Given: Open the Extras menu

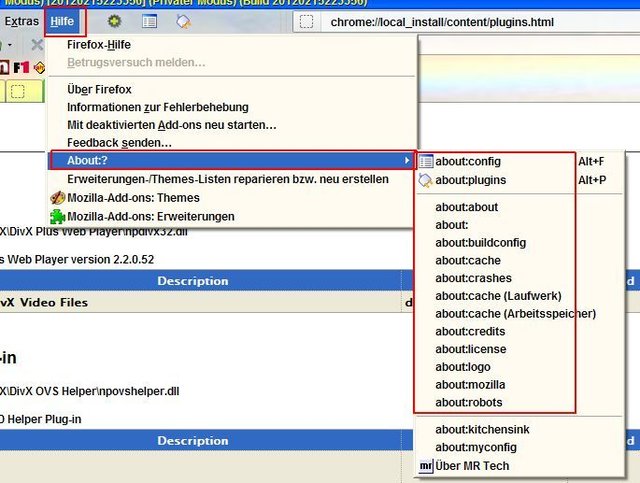Looking at the screenshot, I should (22, 21).
